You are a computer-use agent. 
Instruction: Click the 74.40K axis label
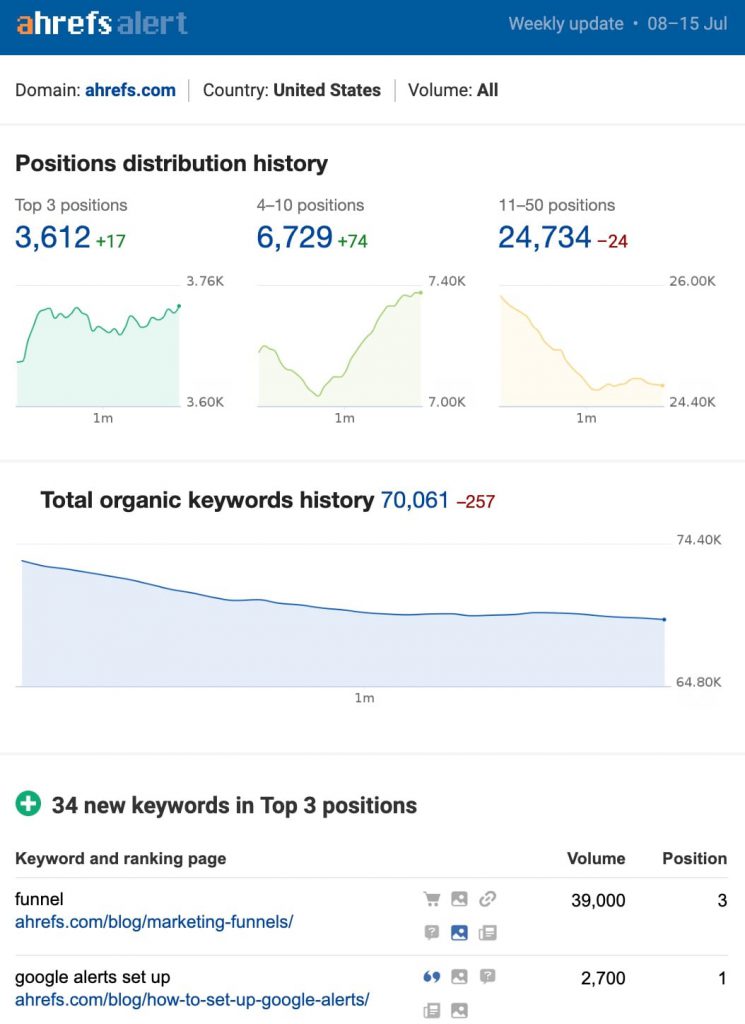pyautogui.click(x=699, y=539)
